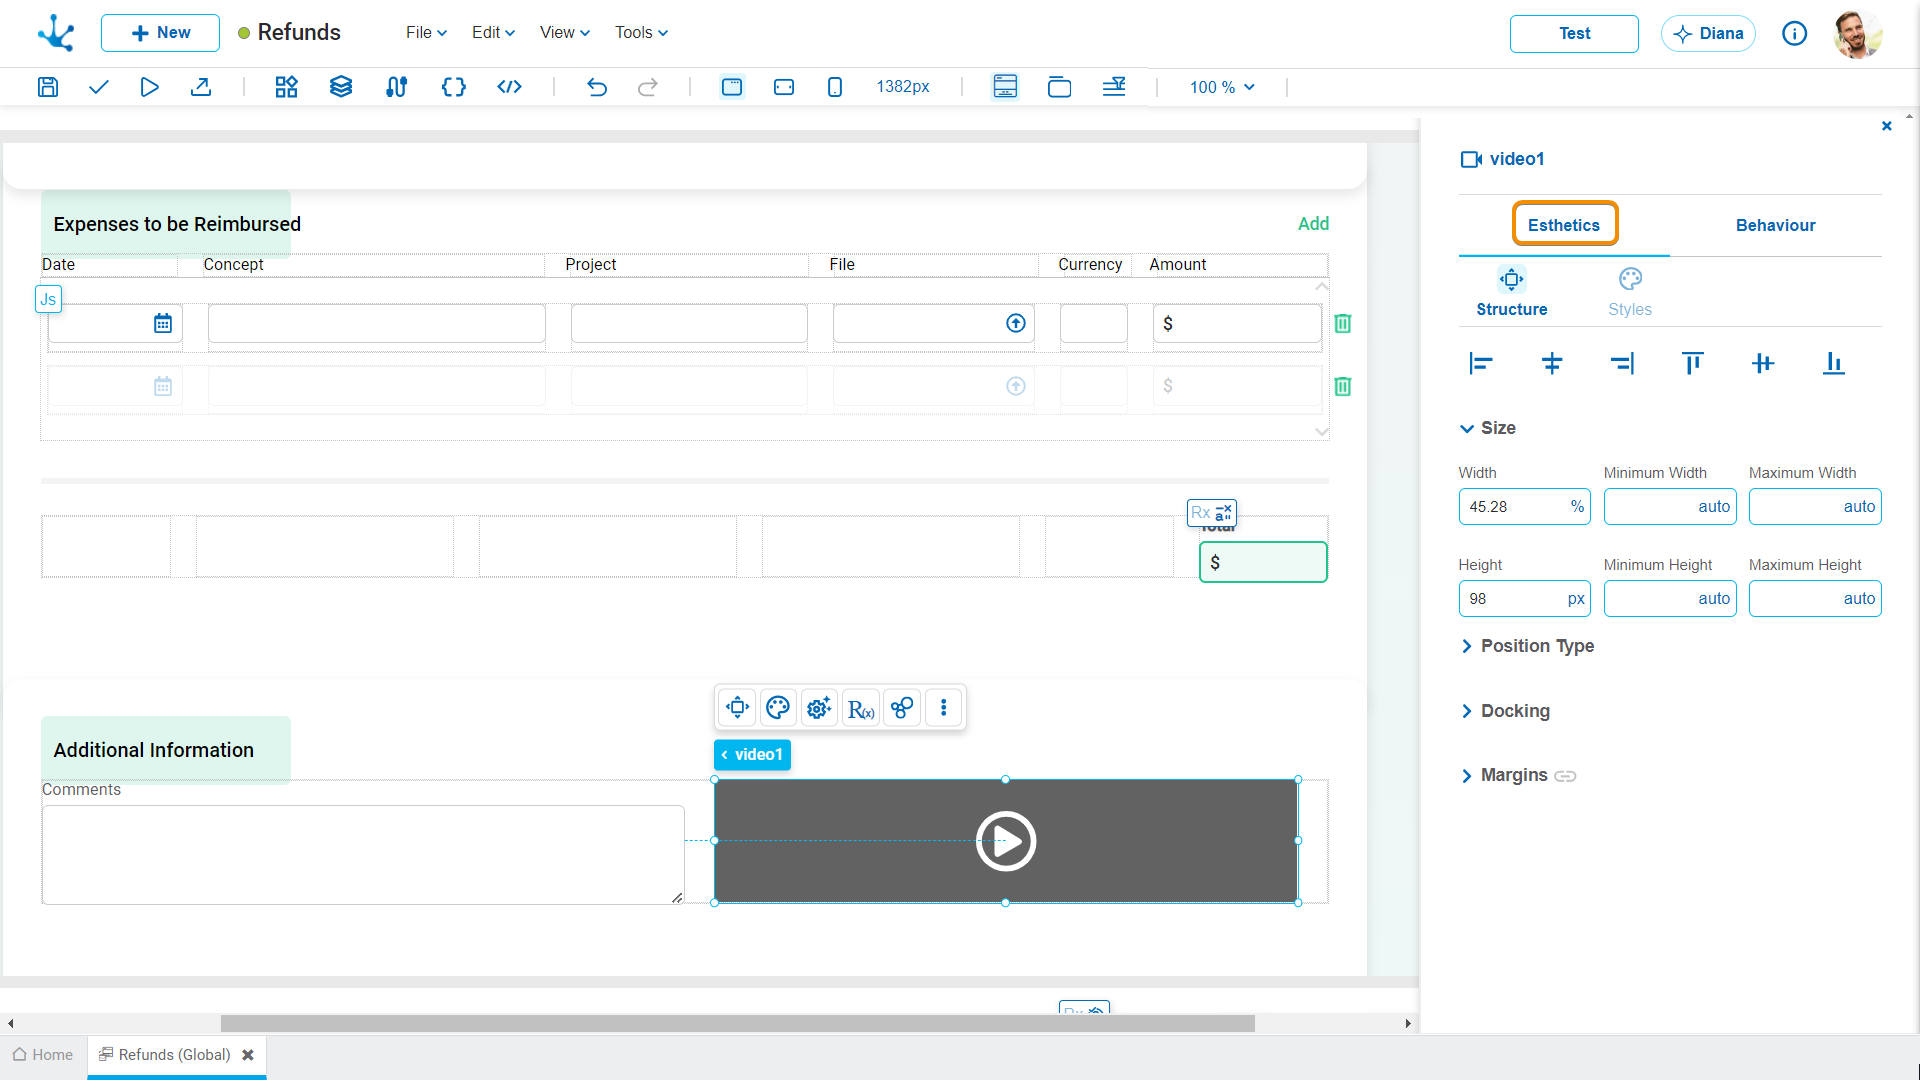Viewport: 1920px width, 1080px height.
Task: Open the video1 more options menu
Action: click(943, 708)
